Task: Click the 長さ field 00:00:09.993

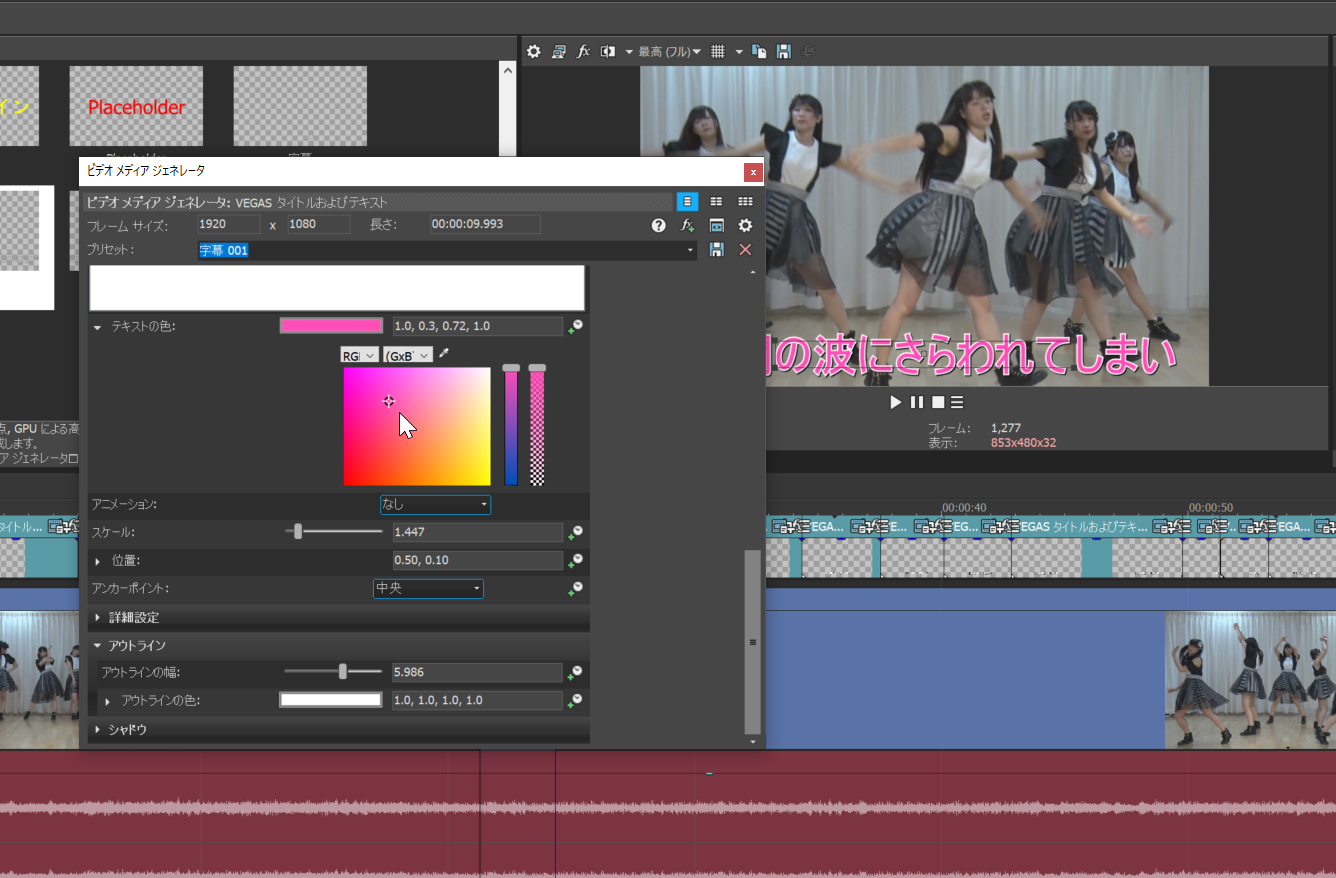Action: coord(485,224)
